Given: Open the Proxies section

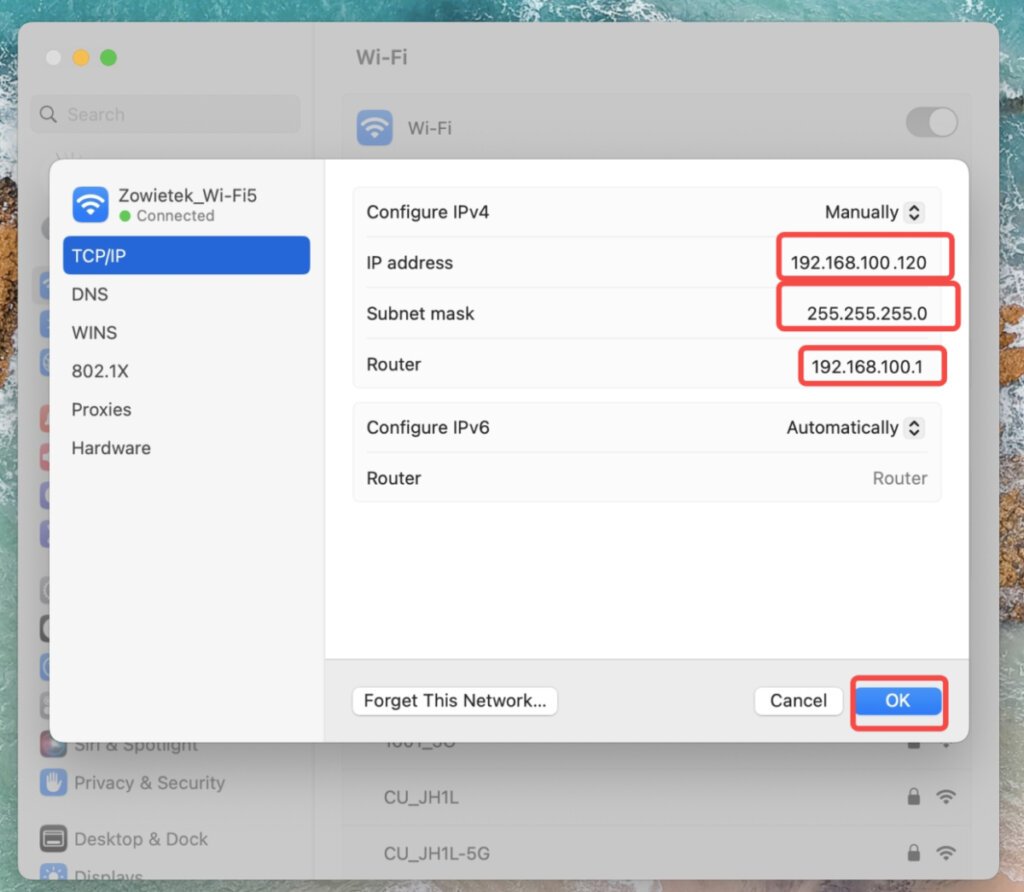Looking at the screenshot, I should (101, 409).
